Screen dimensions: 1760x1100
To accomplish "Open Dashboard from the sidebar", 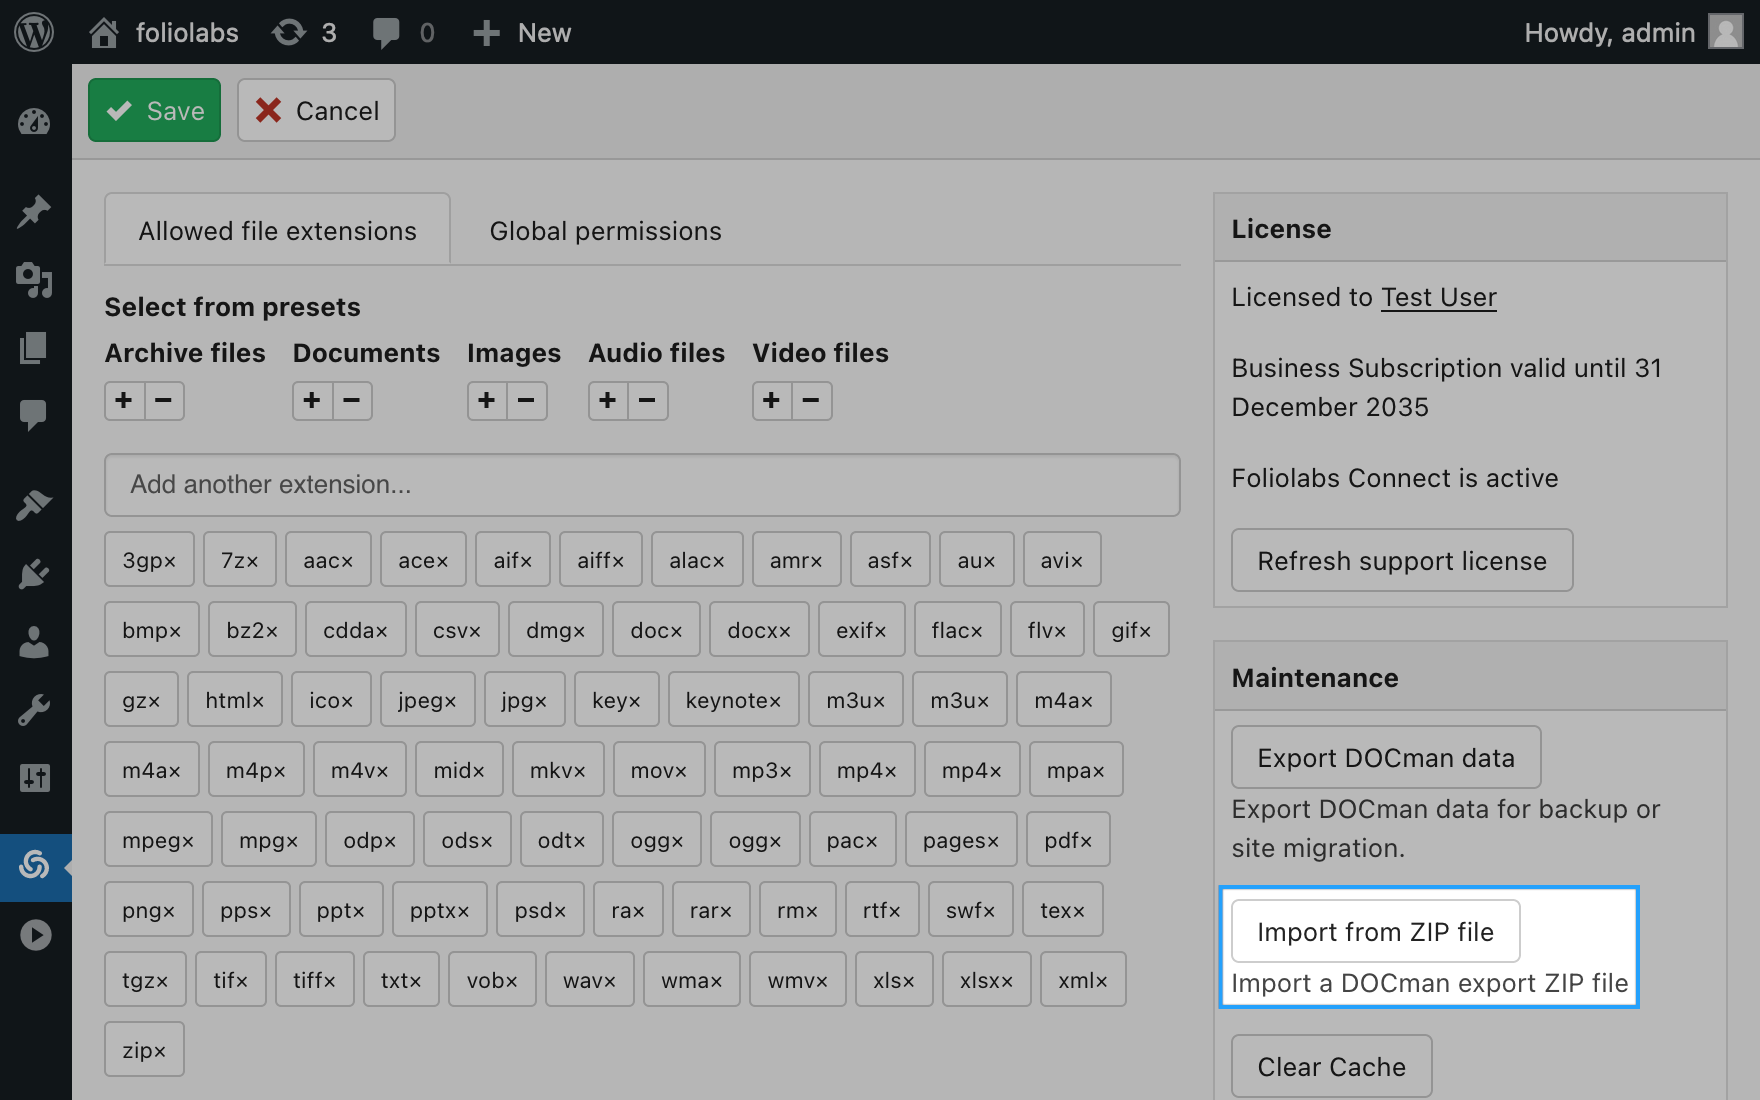I will point(34,122).
